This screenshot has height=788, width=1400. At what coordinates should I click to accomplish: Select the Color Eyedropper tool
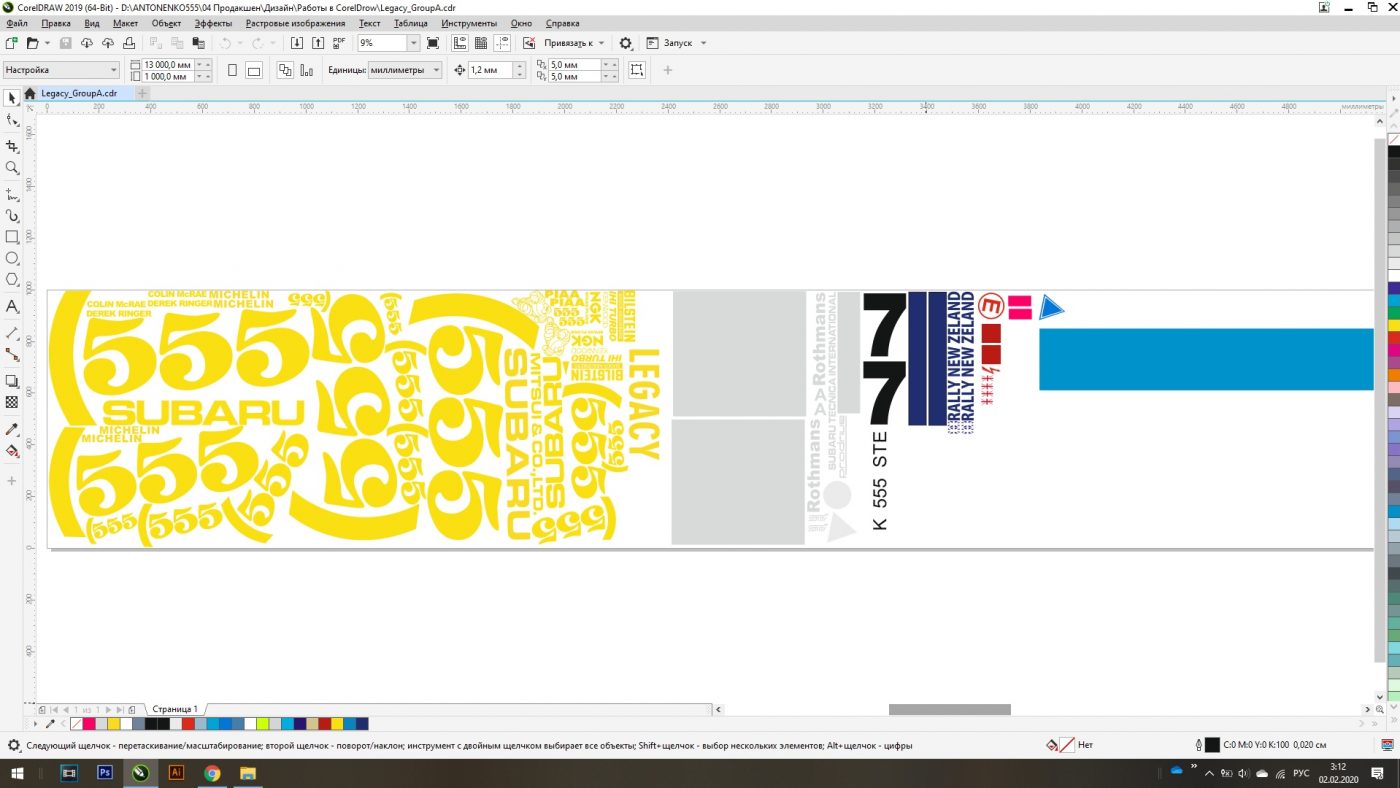point(12,428)
